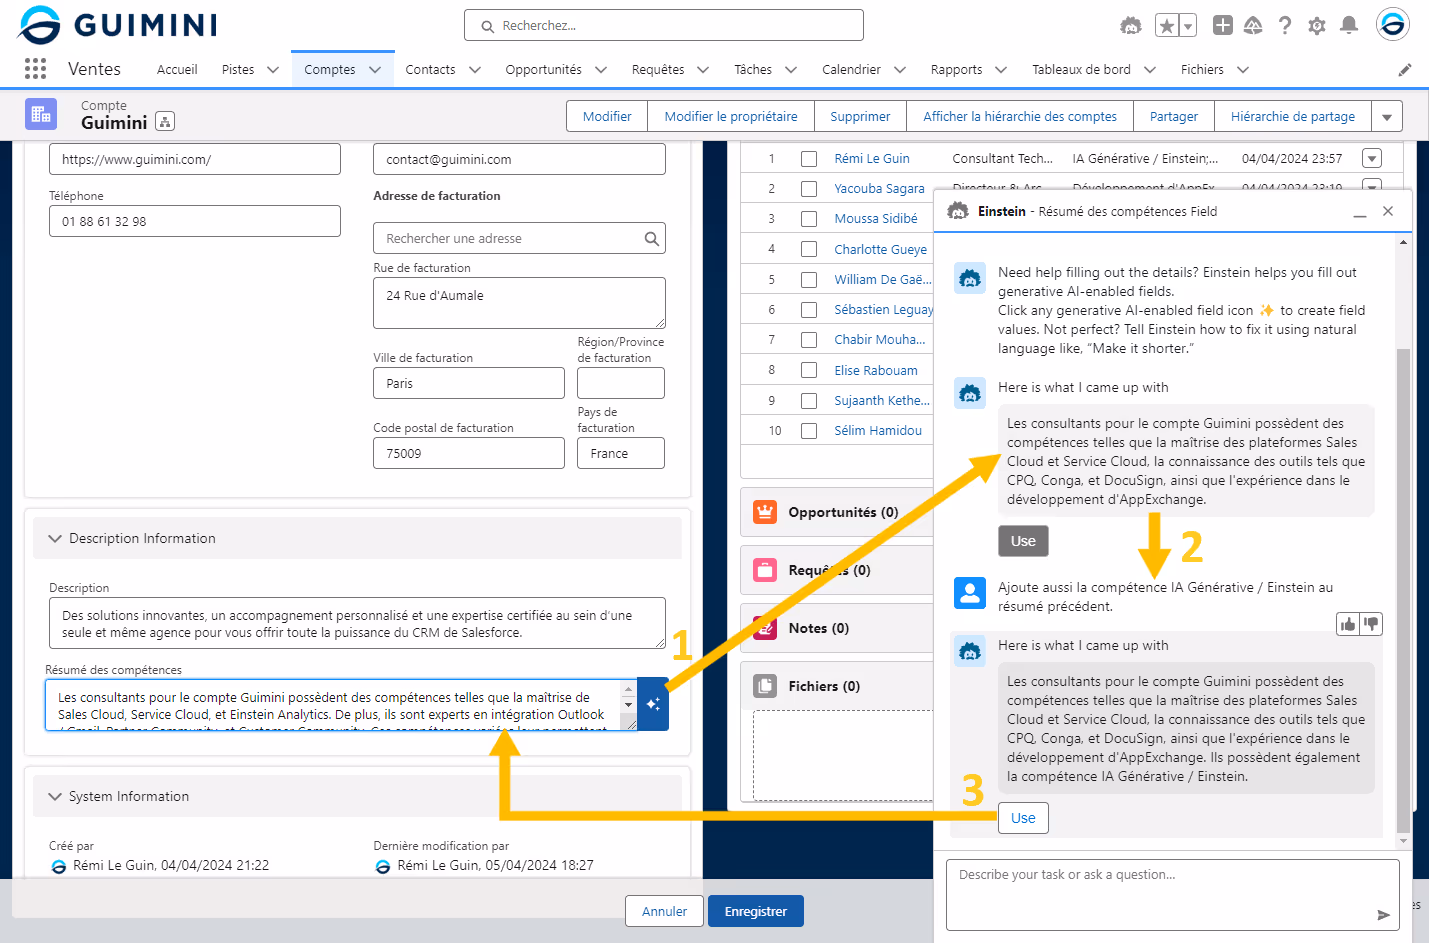Open the Tableaux de bord tab
The width and height of the screenshot is (1429, 943).
[x=1081, y=70]
